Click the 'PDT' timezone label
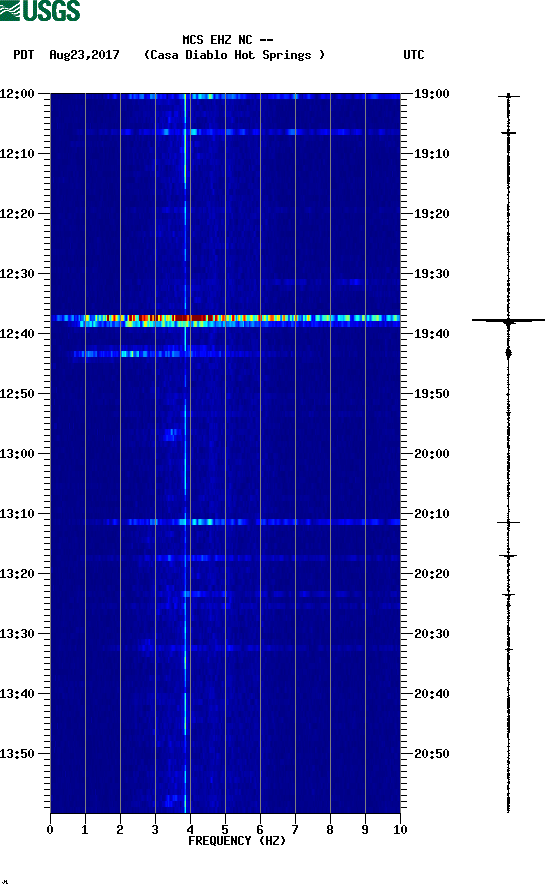Image resolution: width=552 pixels, height=893 pixels. 23,55
